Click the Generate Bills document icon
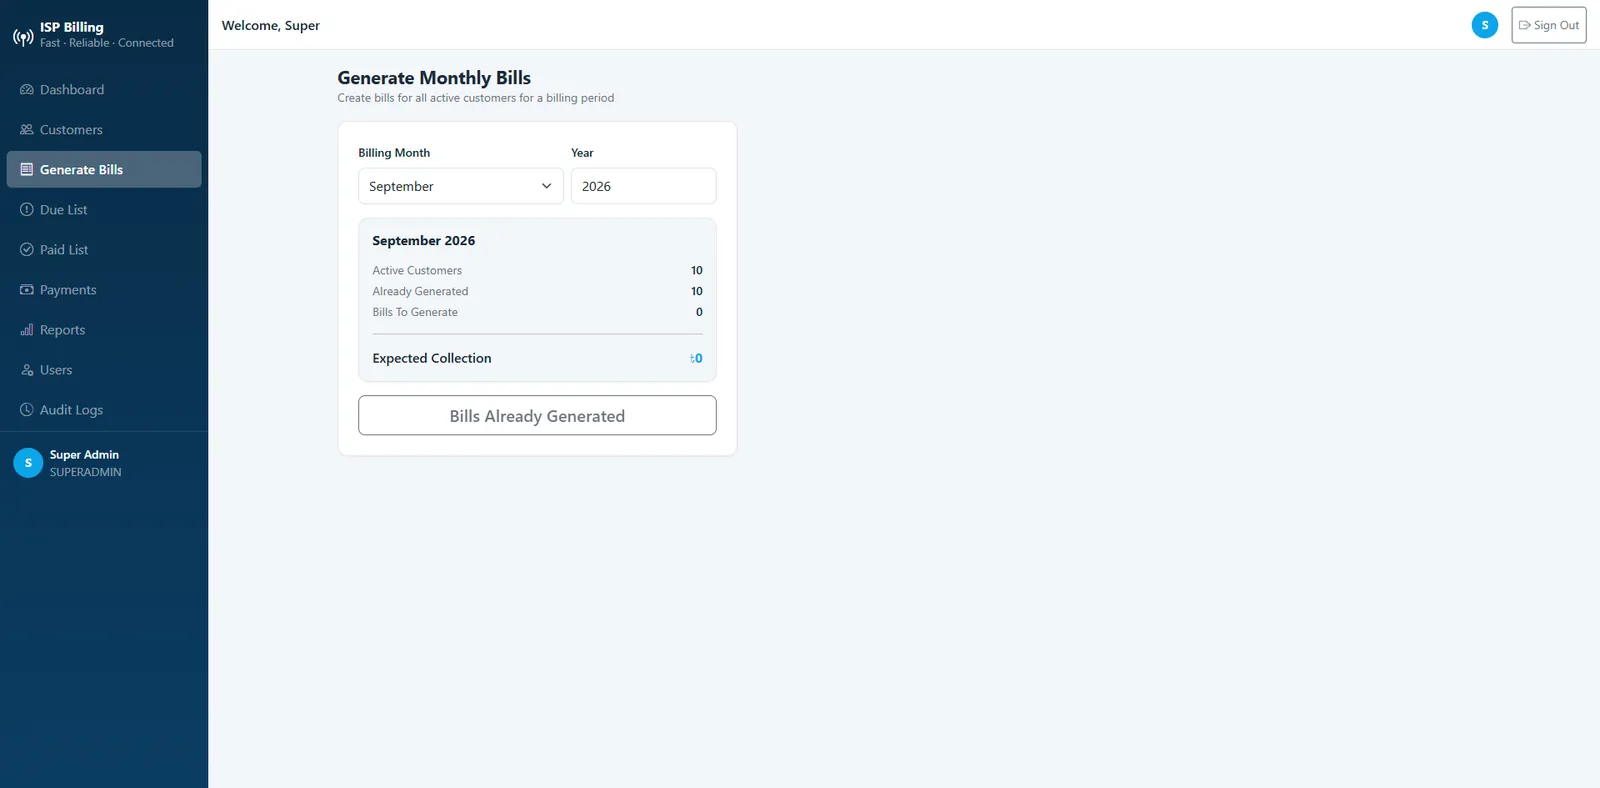The image size is (1600, 788). pos(27,170)
